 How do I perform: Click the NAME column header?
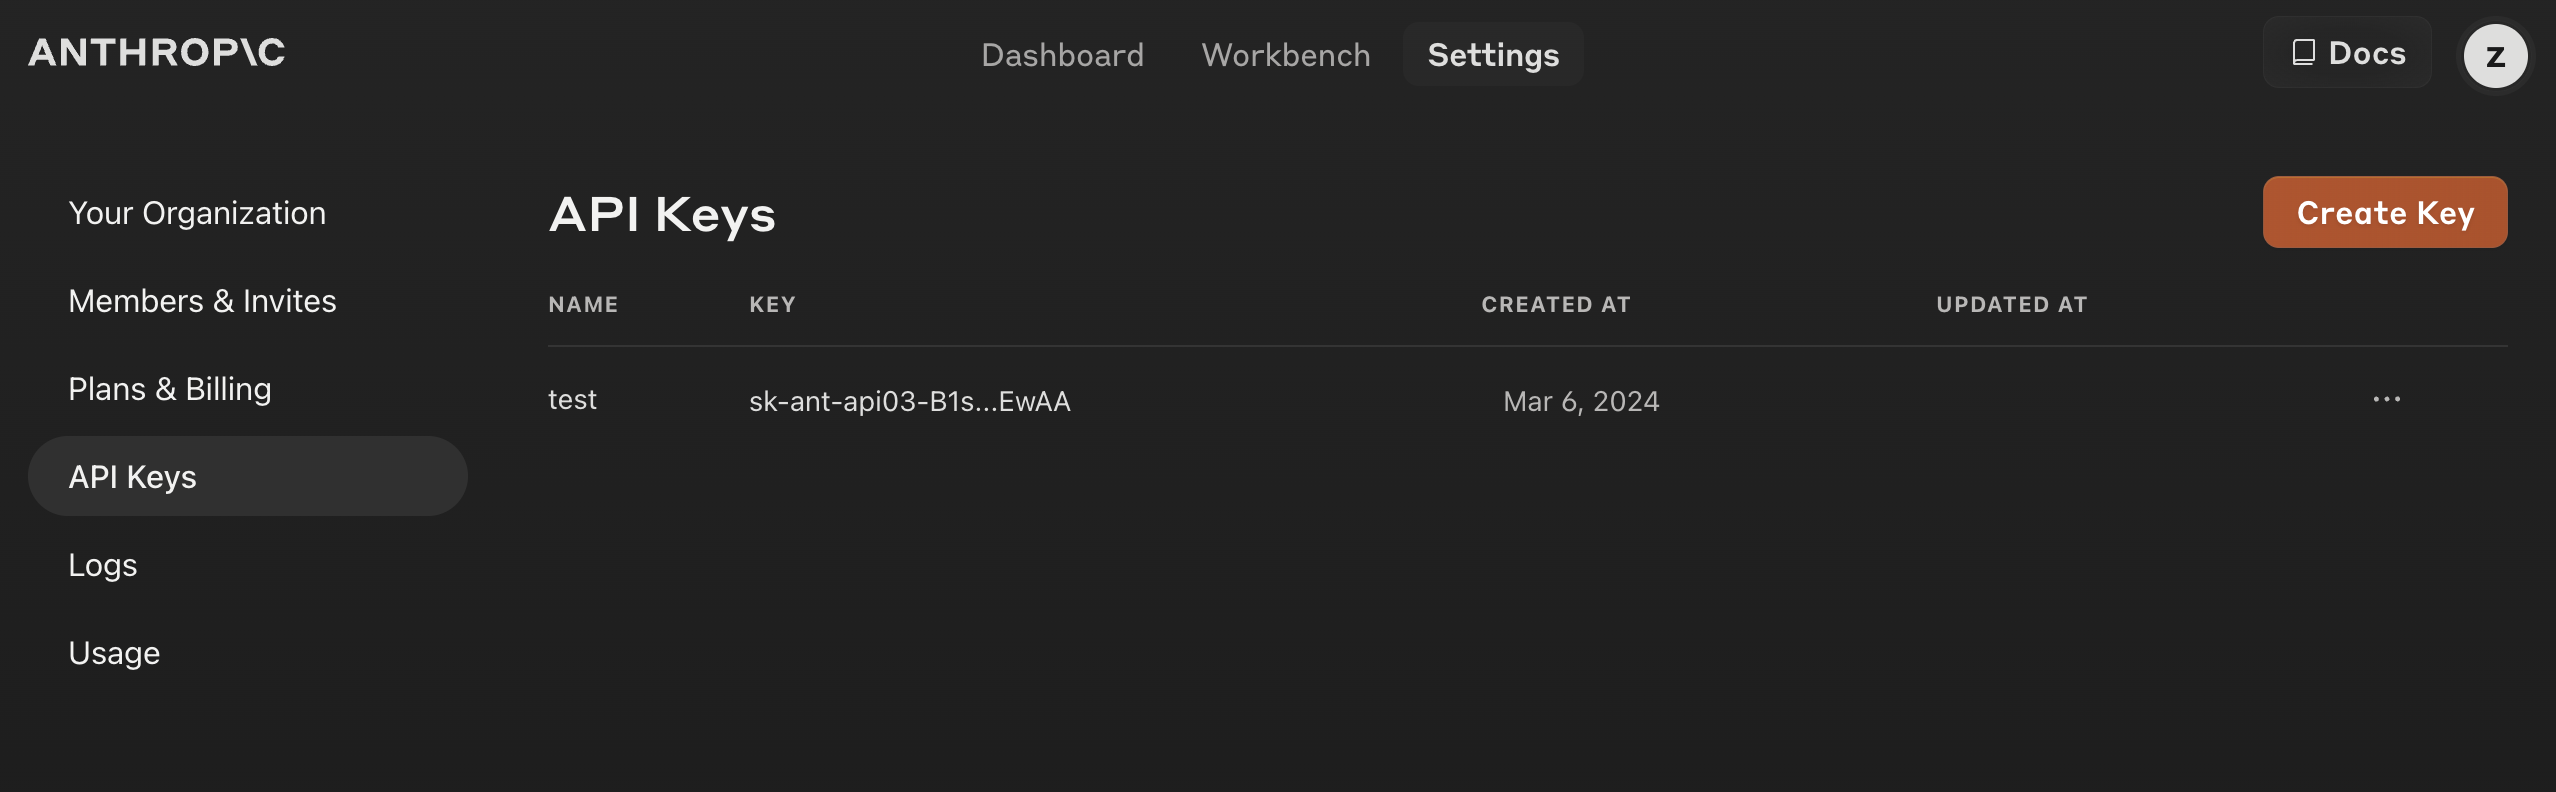(583, 305)
